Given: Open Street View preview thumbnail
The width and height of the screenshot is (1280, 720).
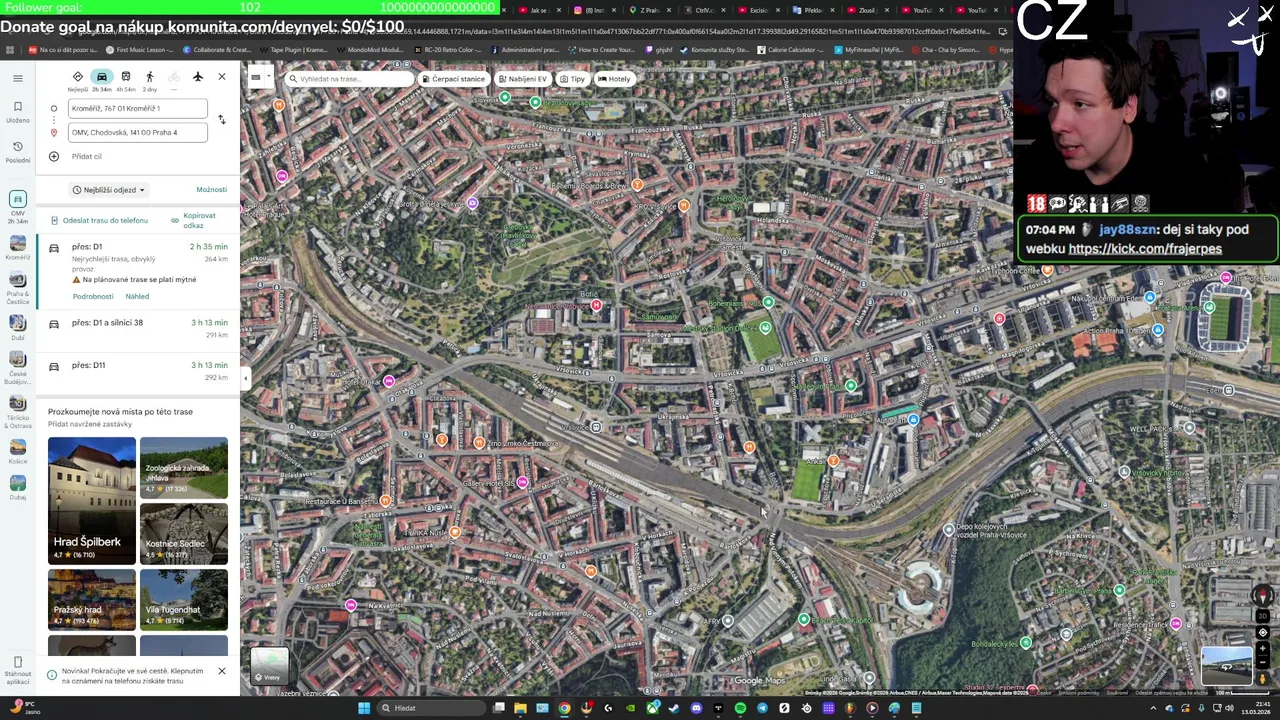Looking at the screenshot, I should click(1227, 666).
